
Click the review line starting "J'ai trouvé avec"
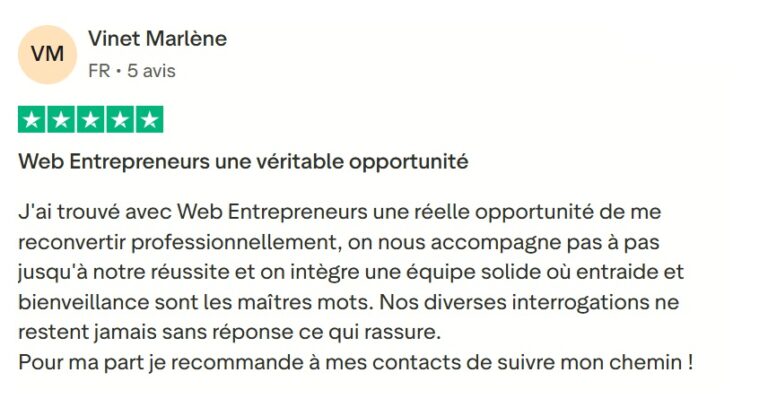click(x=340, y=213)
